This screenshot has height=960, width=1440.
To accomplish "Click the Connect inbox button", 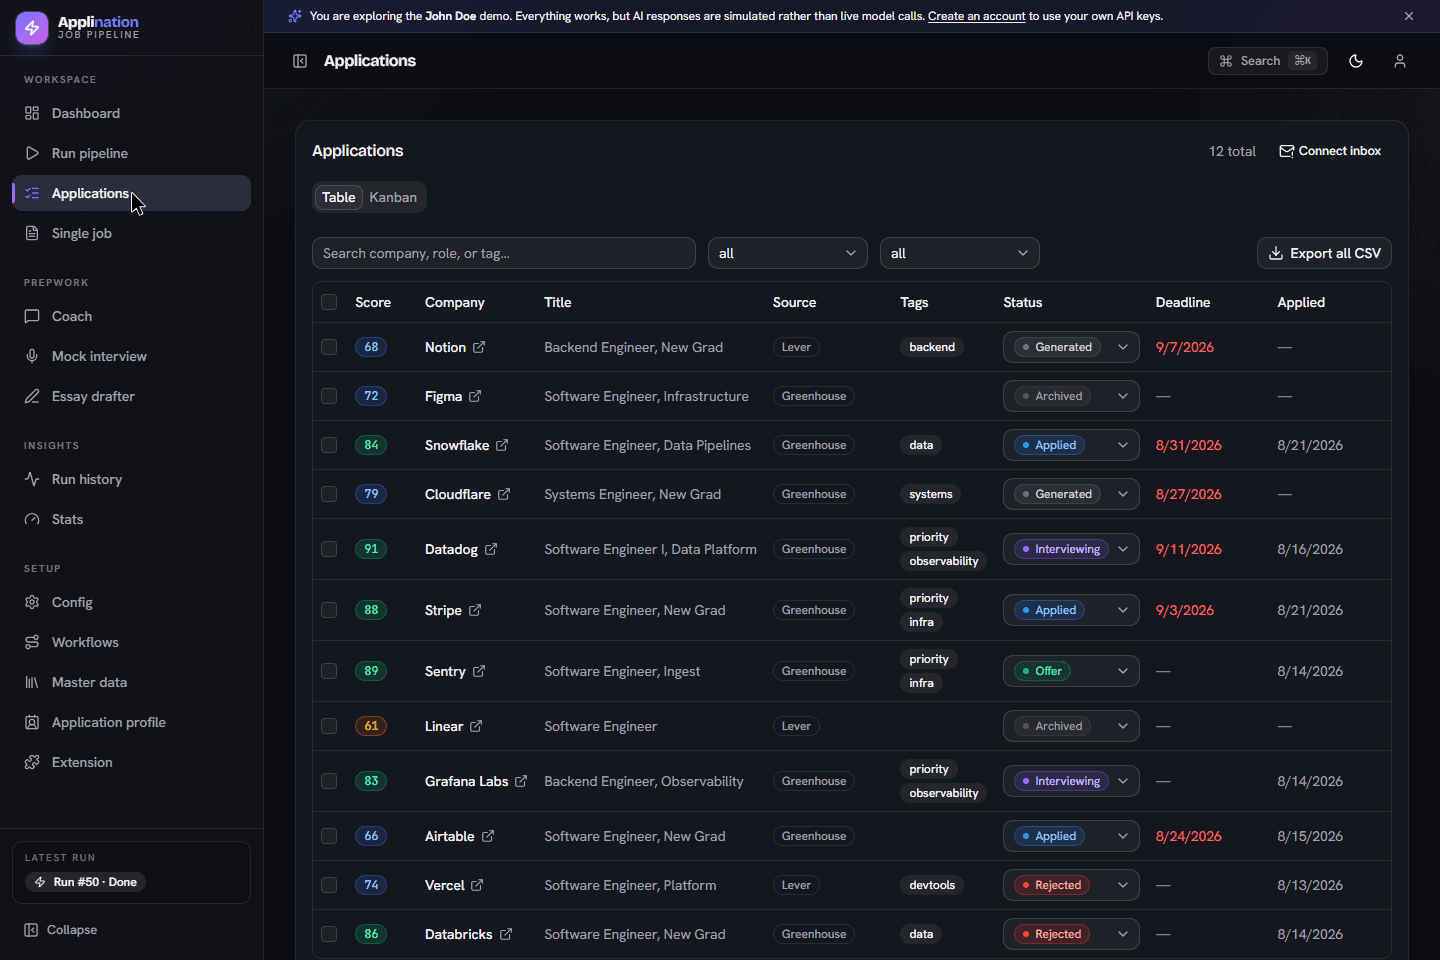I will [1330, 151].
